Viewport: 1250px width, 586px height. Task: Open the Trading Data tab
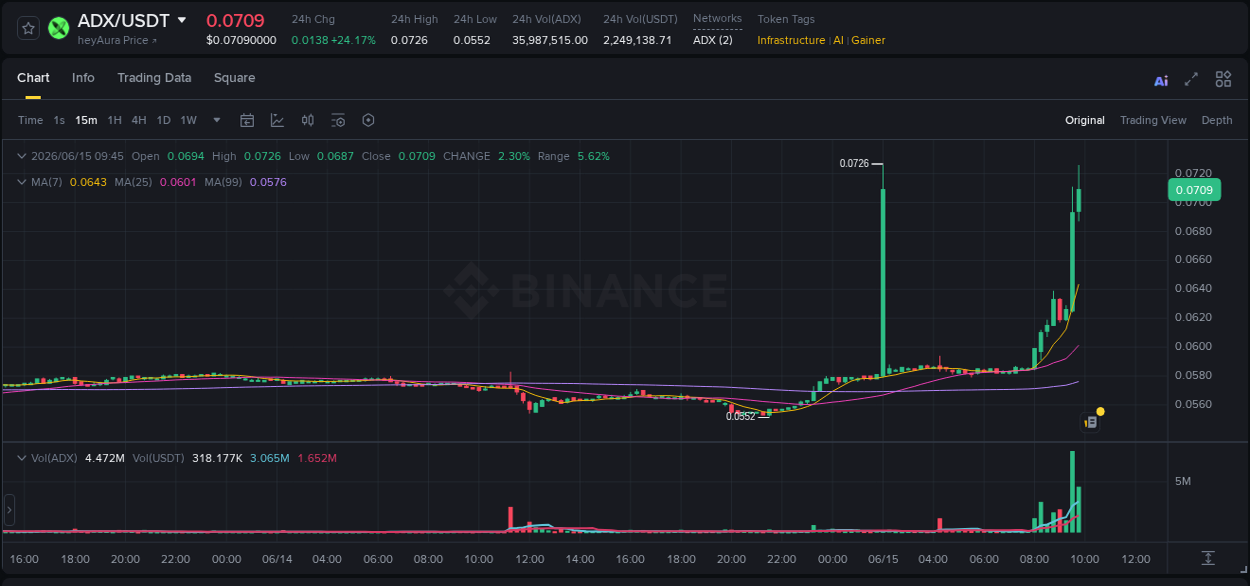point(154,78)
